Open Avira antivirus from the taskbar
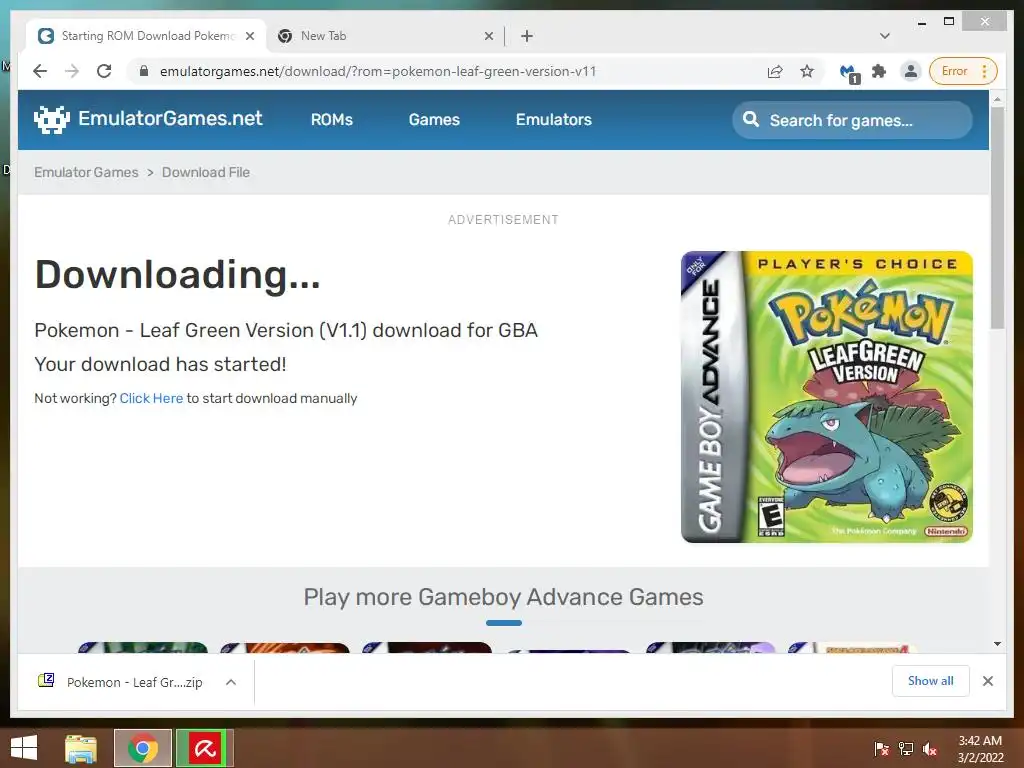Viewport: 1024px width, 768px height. 204,748
